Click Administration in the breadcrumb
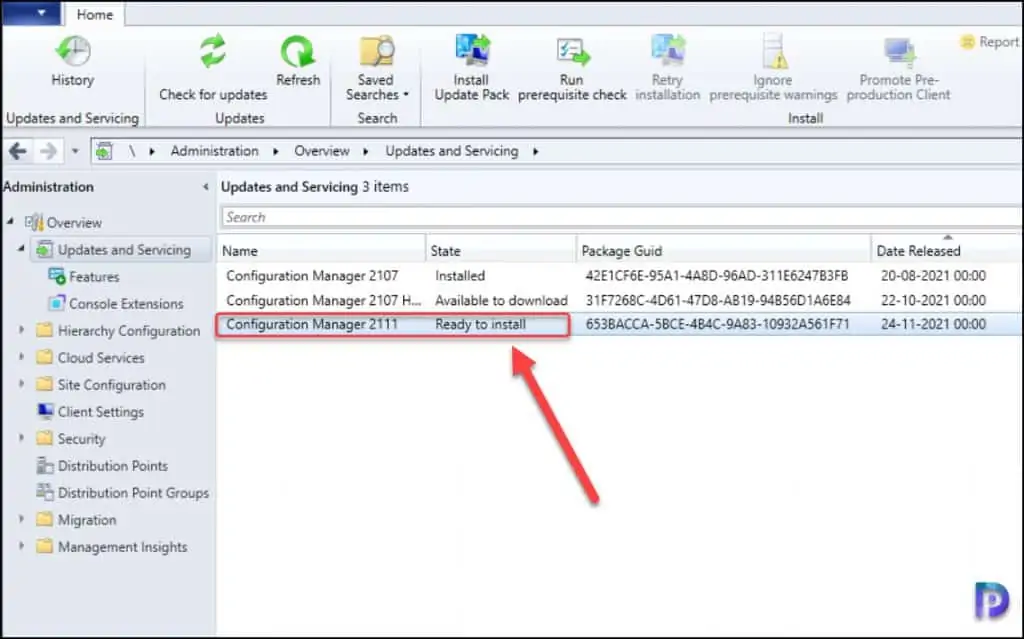This screenshot has width=1024, height=639. [214, 151]
